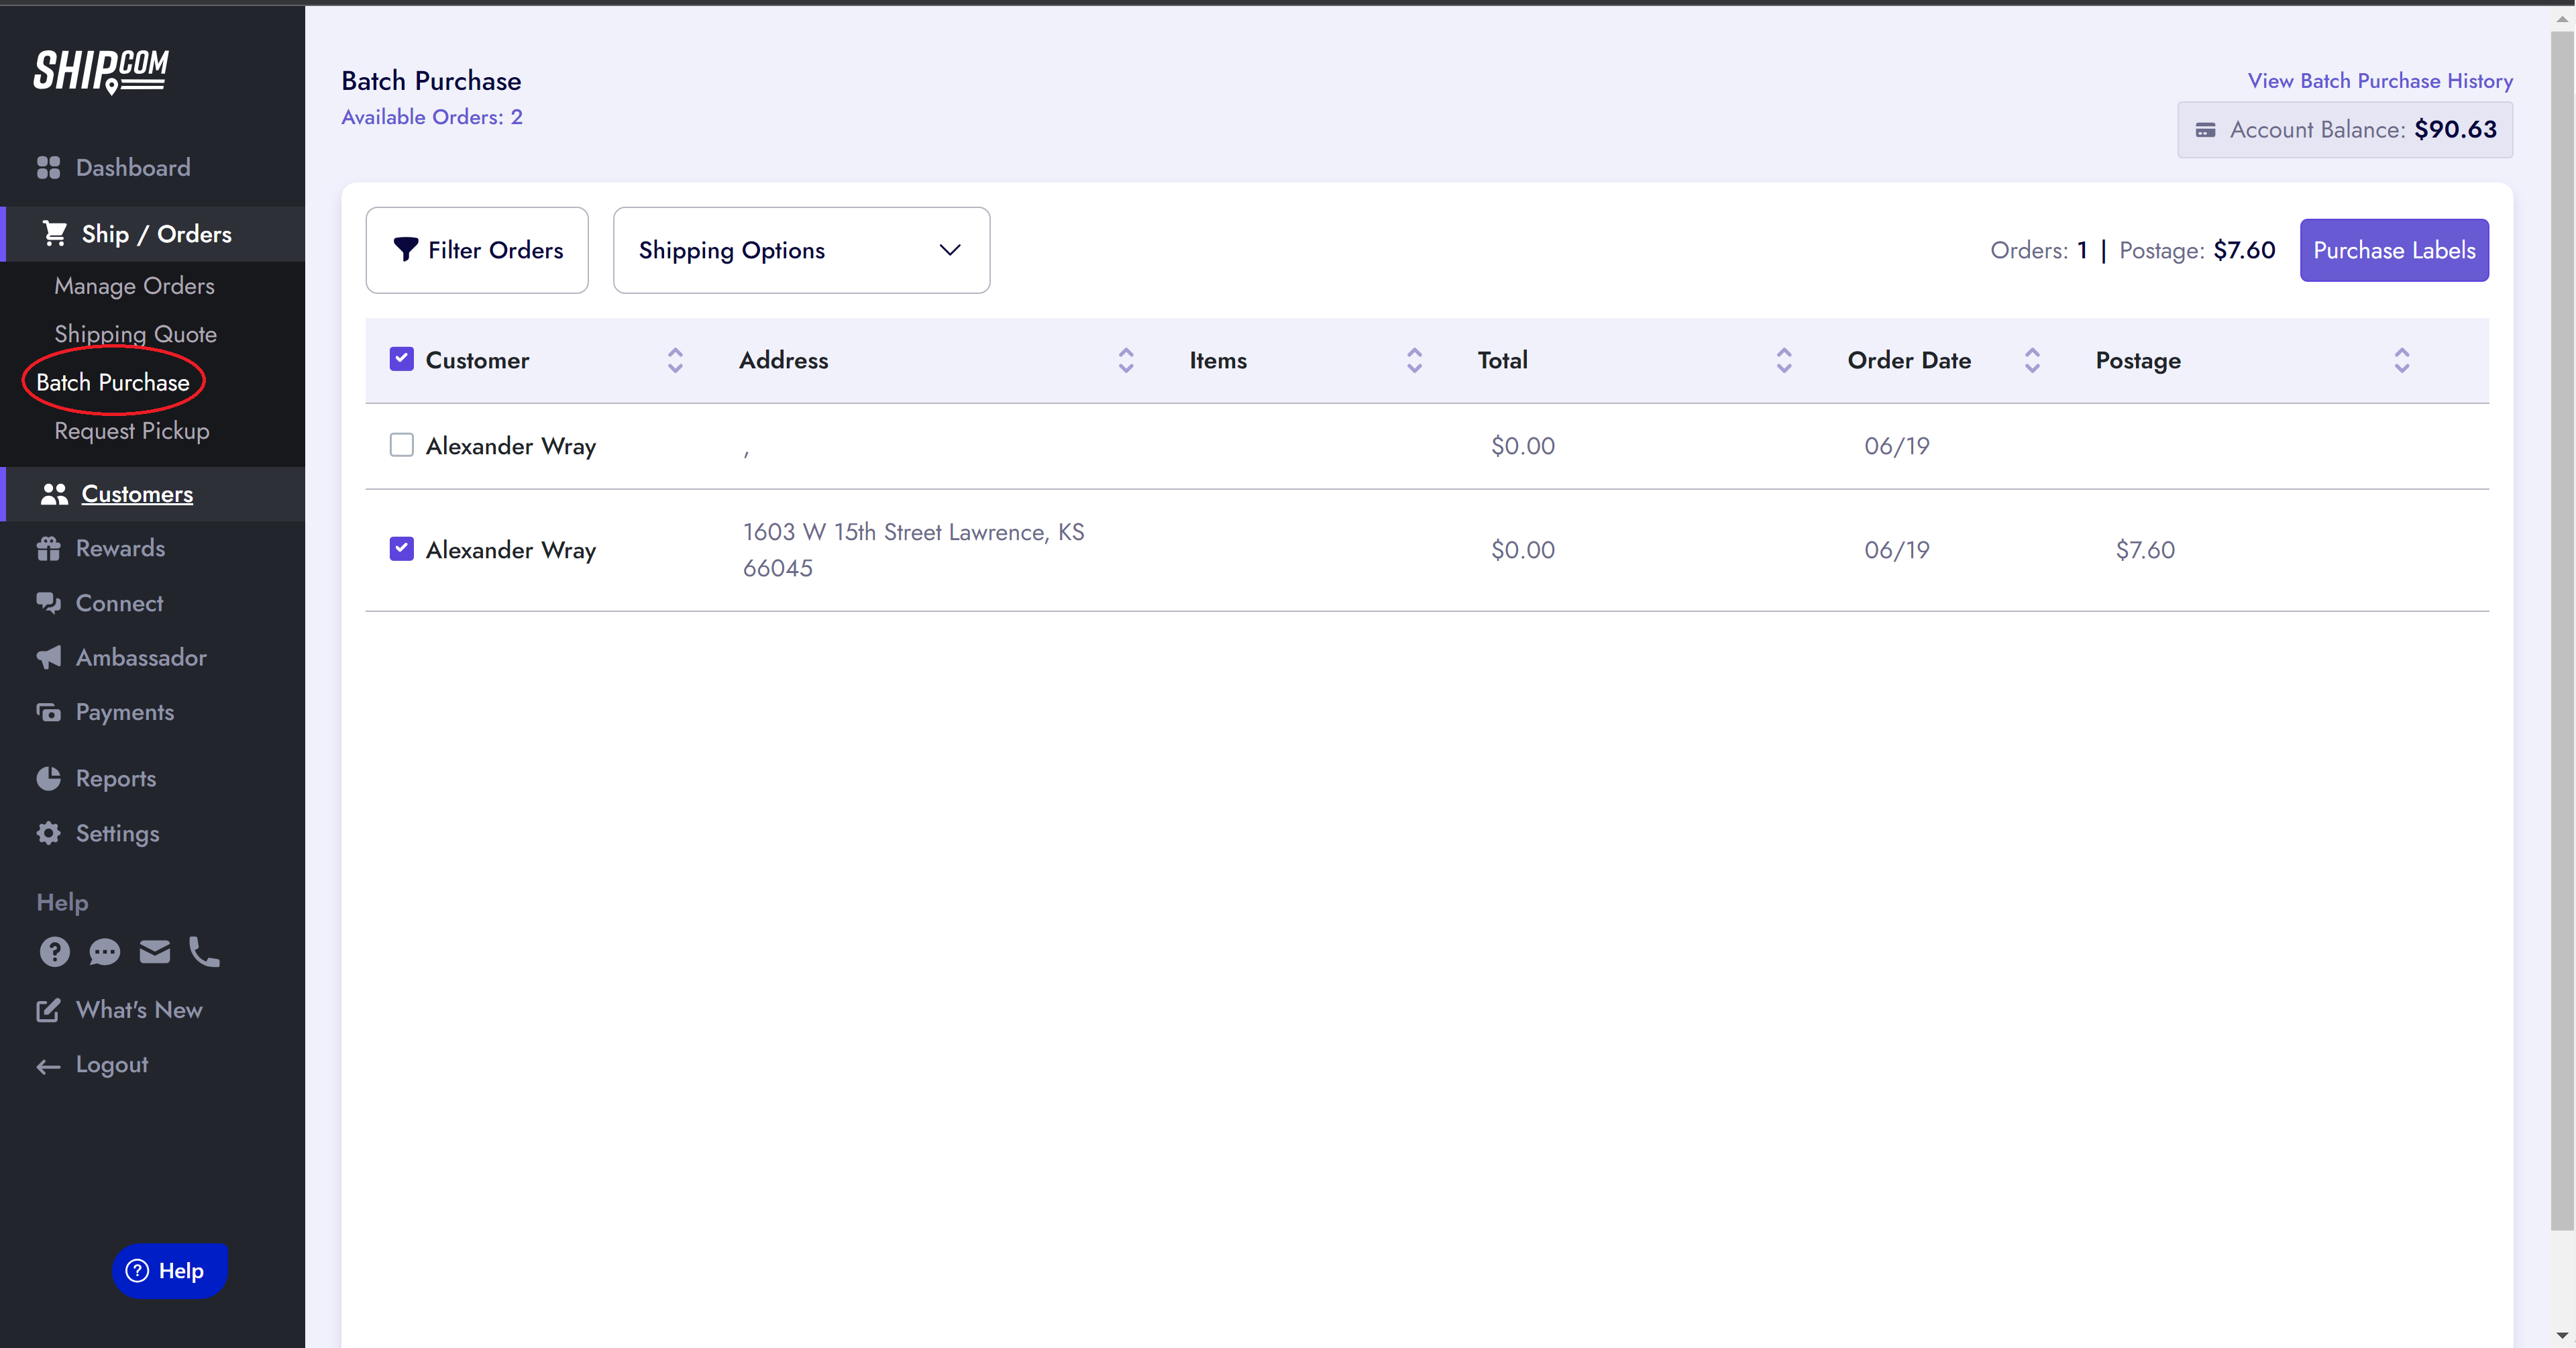The image size is (2576, 1348).
Task: Check the first Alexander Wray row checkbox
Action: 402,445
